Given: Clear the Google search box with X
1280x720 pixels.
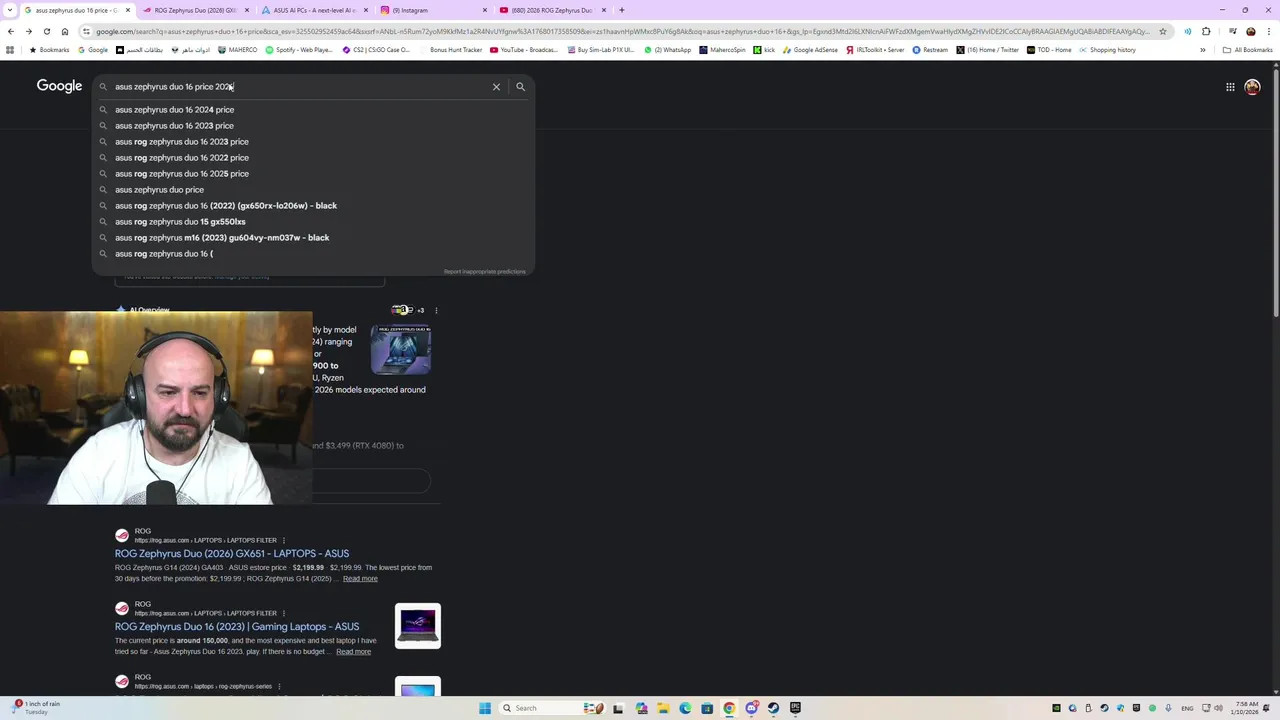Looking at the screenshot, I should [496, 87].
